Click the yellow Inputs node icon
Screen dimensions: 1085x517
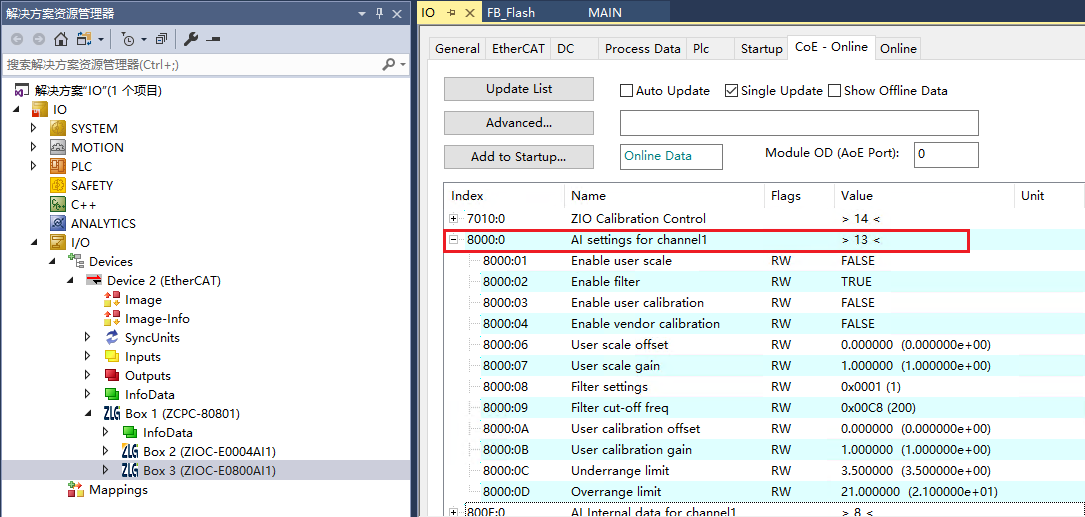point(111,356)
